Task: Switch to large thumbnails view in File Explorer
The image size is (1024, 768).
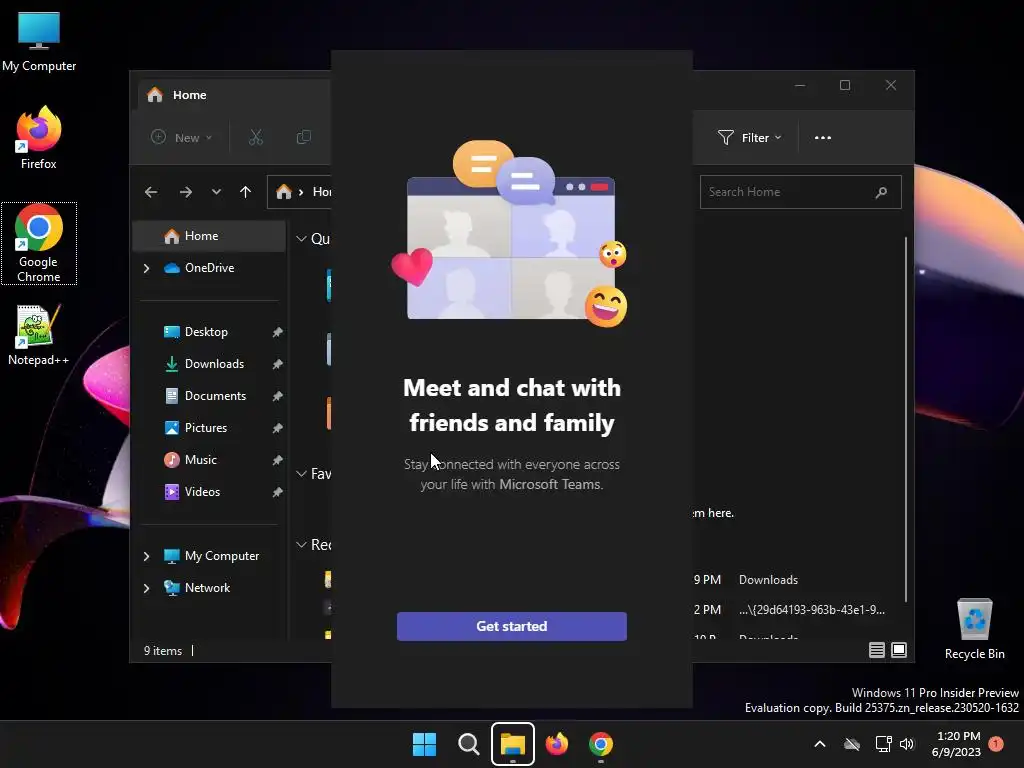Action: (899, 650)
